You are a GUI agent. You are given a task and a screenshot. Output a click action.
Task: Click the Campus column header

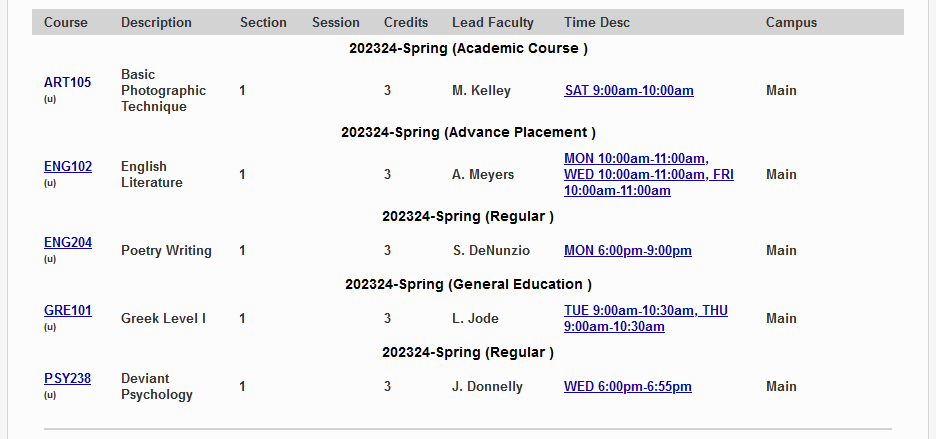point(791,22)
